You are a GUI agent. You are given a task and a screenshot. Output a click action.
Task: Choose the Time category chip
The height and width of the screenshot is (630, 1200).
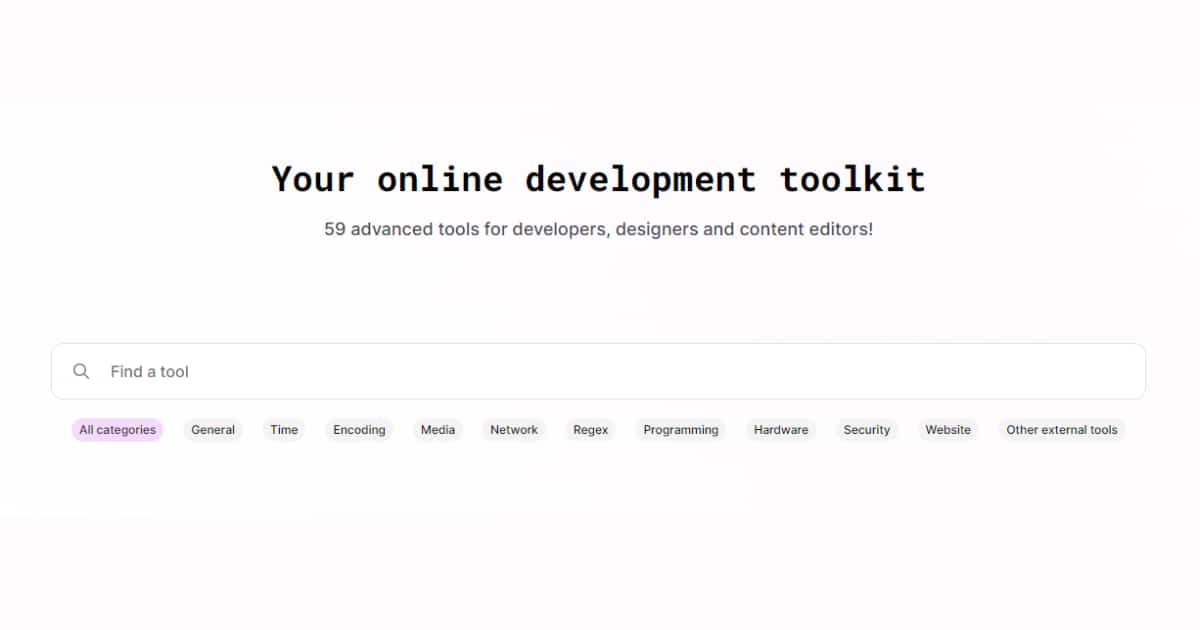pyautogui.click(x=284, y=430)
